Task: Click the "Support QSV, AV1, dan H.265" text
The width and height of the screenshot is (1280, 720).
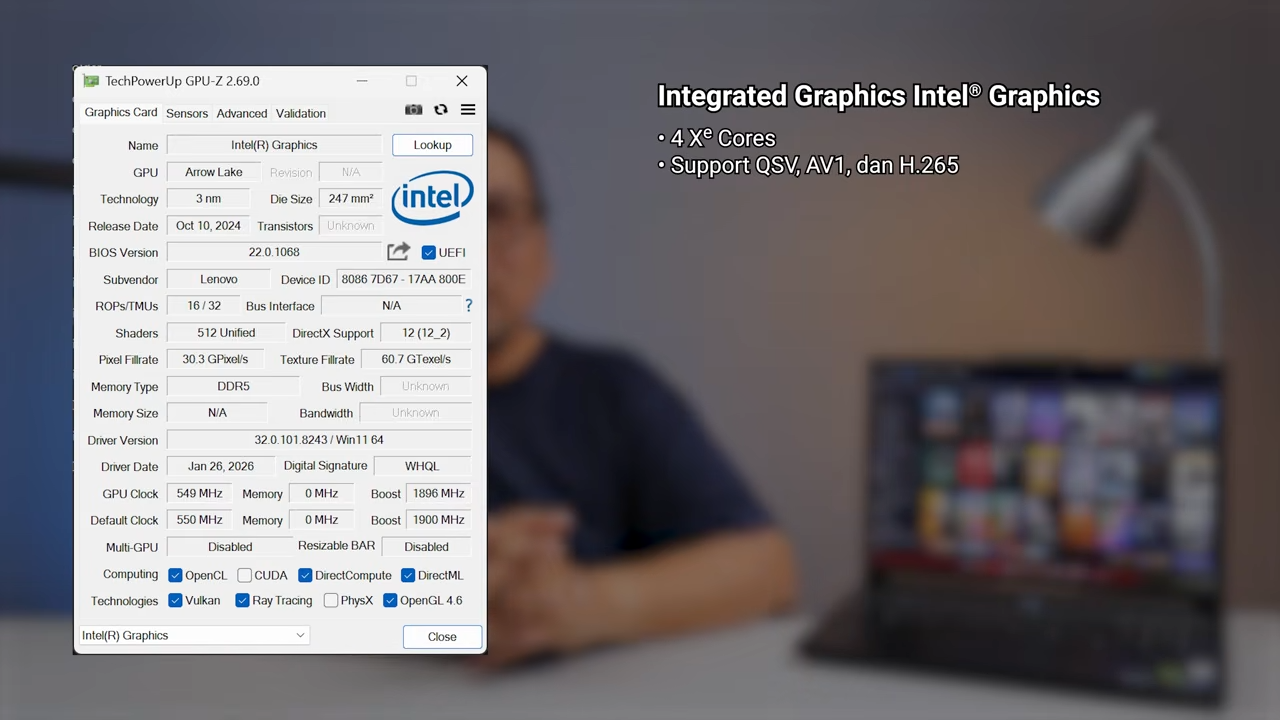Action: click(808, 165)
